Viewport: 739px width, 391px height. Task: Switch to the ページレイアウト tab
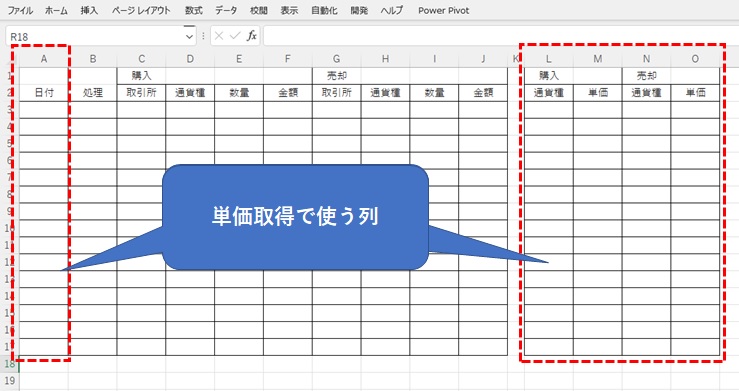pos(141,10)
